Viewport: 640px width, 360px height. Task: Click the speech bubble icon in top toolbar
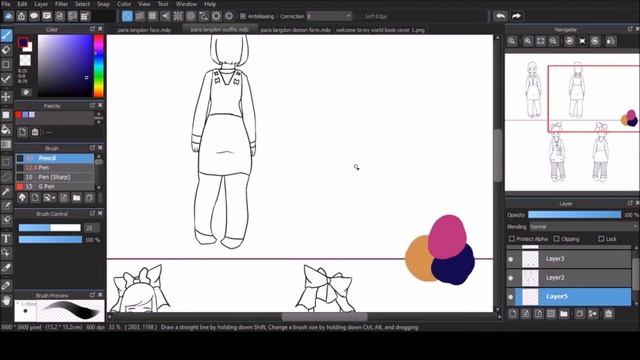(x=34, y=16)
